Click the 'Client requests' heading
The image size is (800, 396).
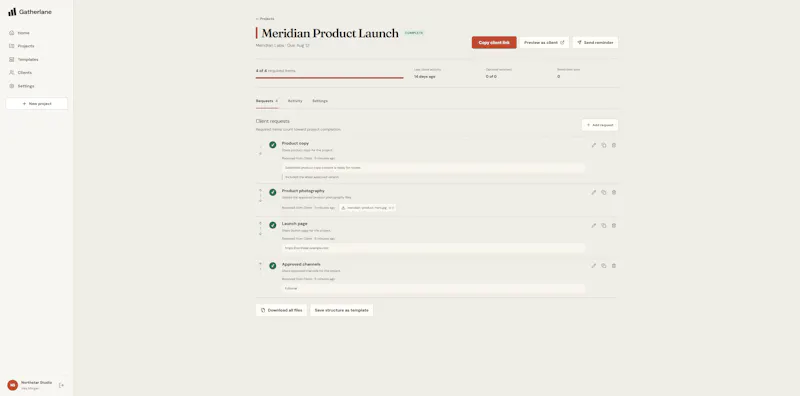click(272, 121)
